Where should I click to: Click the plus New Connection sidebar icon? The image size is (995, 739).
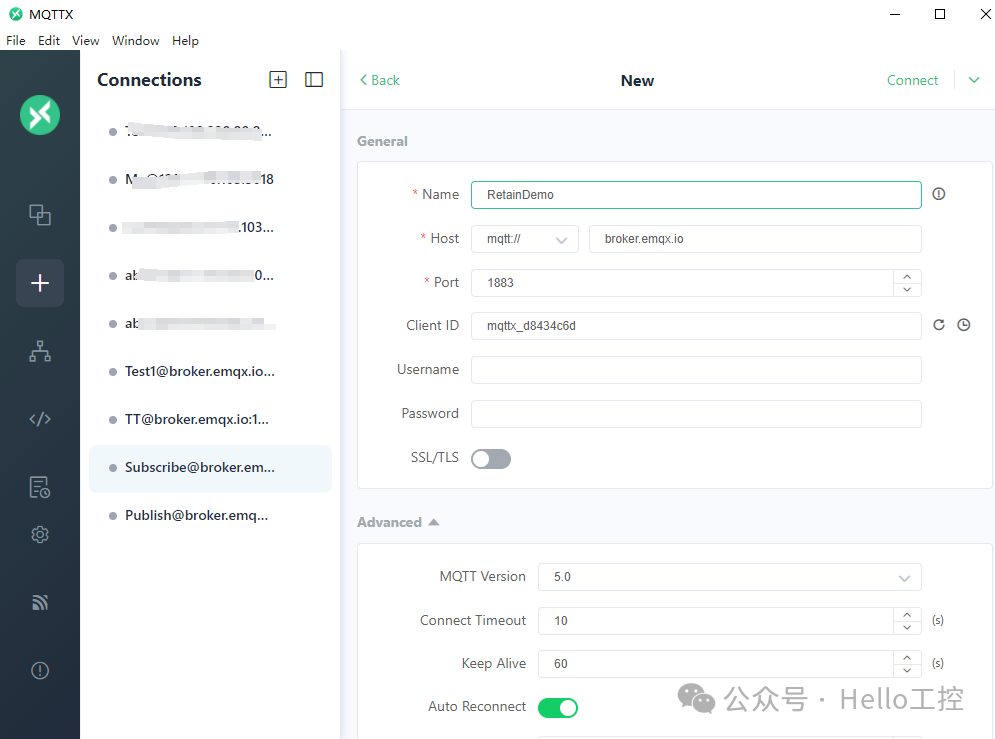tap(40, 283)
